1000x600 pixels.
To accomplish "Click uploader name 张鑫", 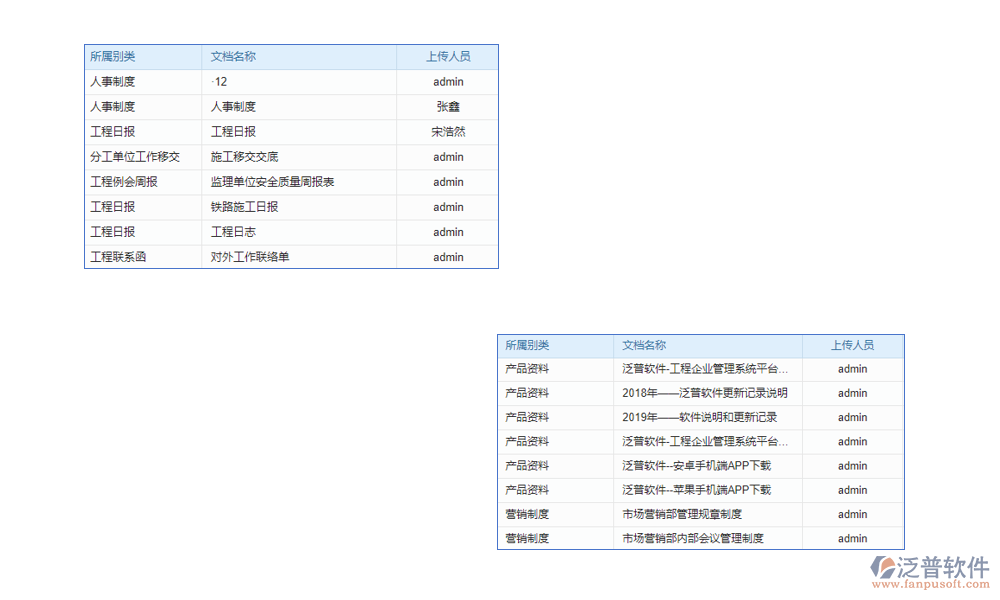I will tap(448, 107).
